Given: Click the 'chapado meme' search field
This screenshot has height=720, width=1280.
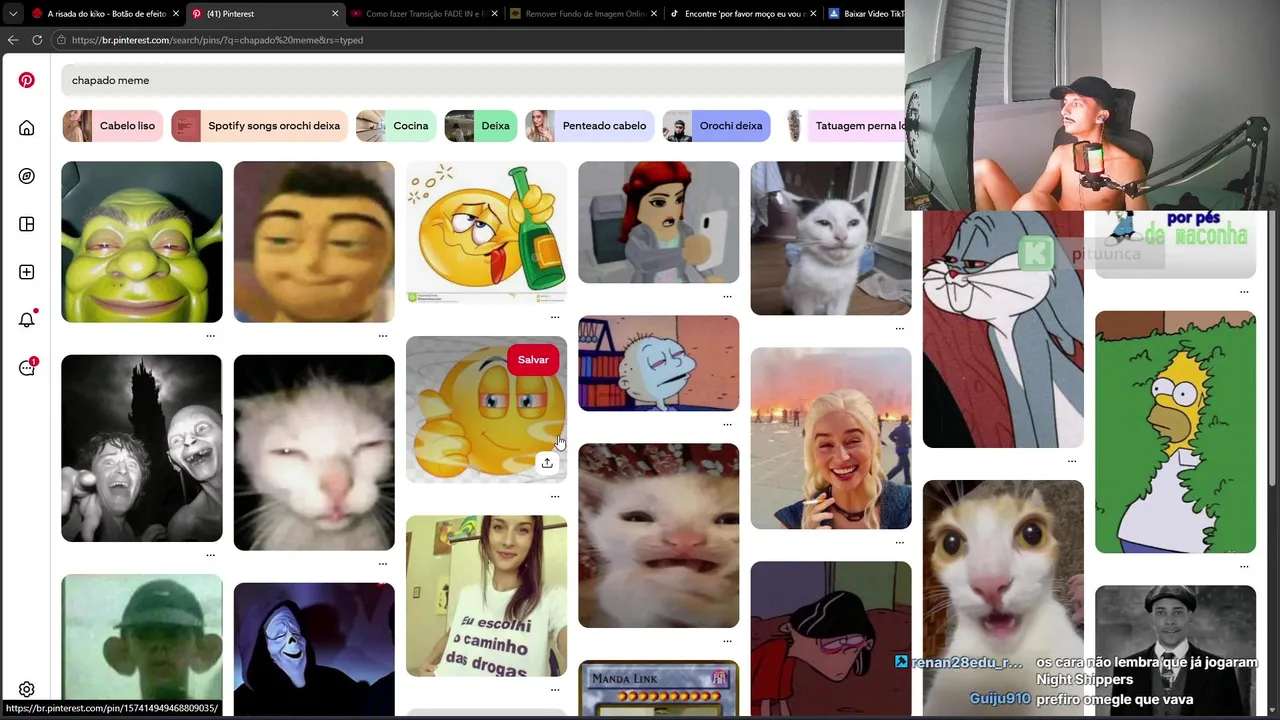Looking at the screenshot, I should pyautogui.click(x=482, y=80).
